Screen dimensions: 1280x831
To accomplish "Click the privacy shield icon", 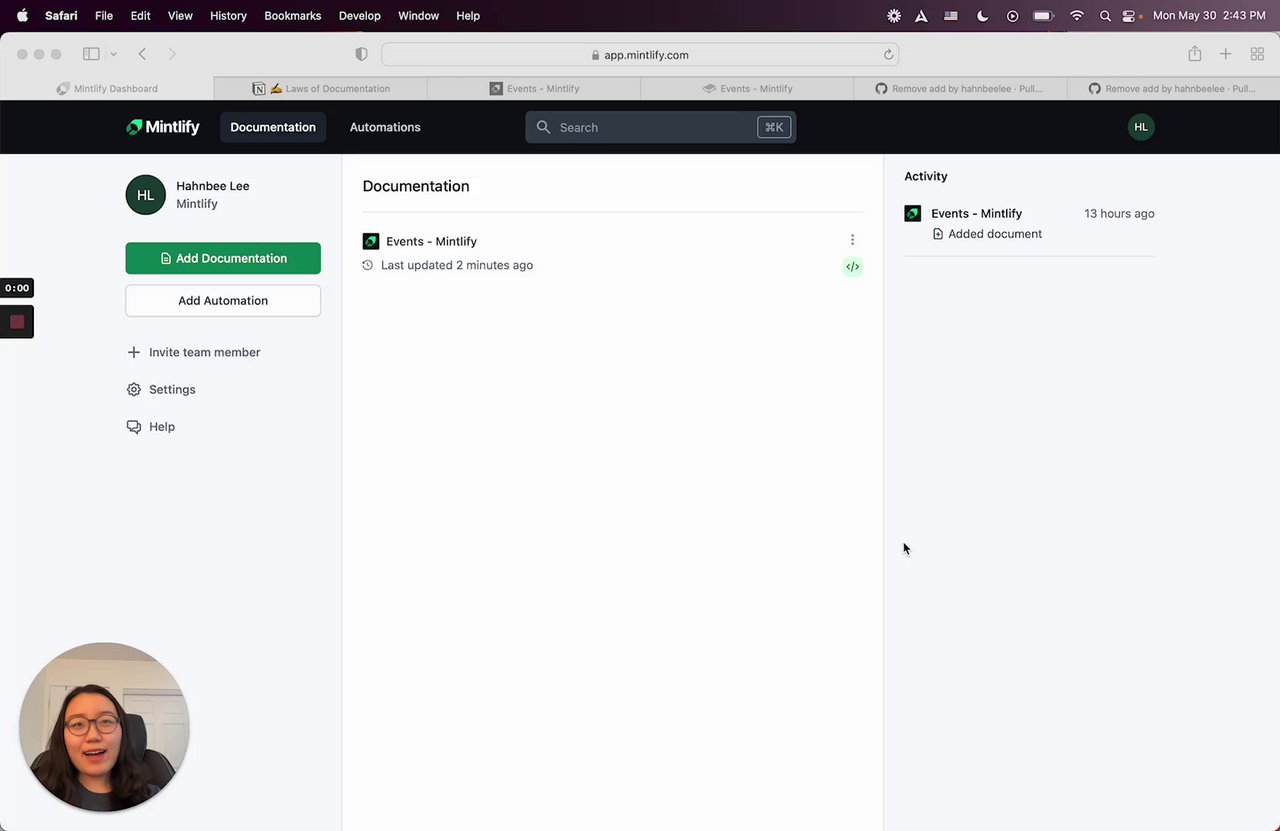I will [361, 54].
